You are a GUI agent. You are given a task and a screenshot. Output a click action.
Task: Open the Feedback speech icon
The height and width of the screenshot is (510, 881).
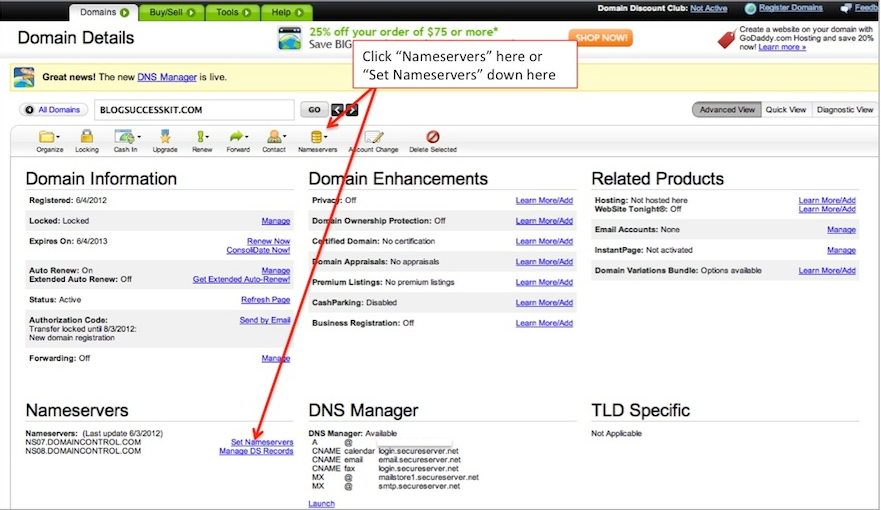point(846,8)
